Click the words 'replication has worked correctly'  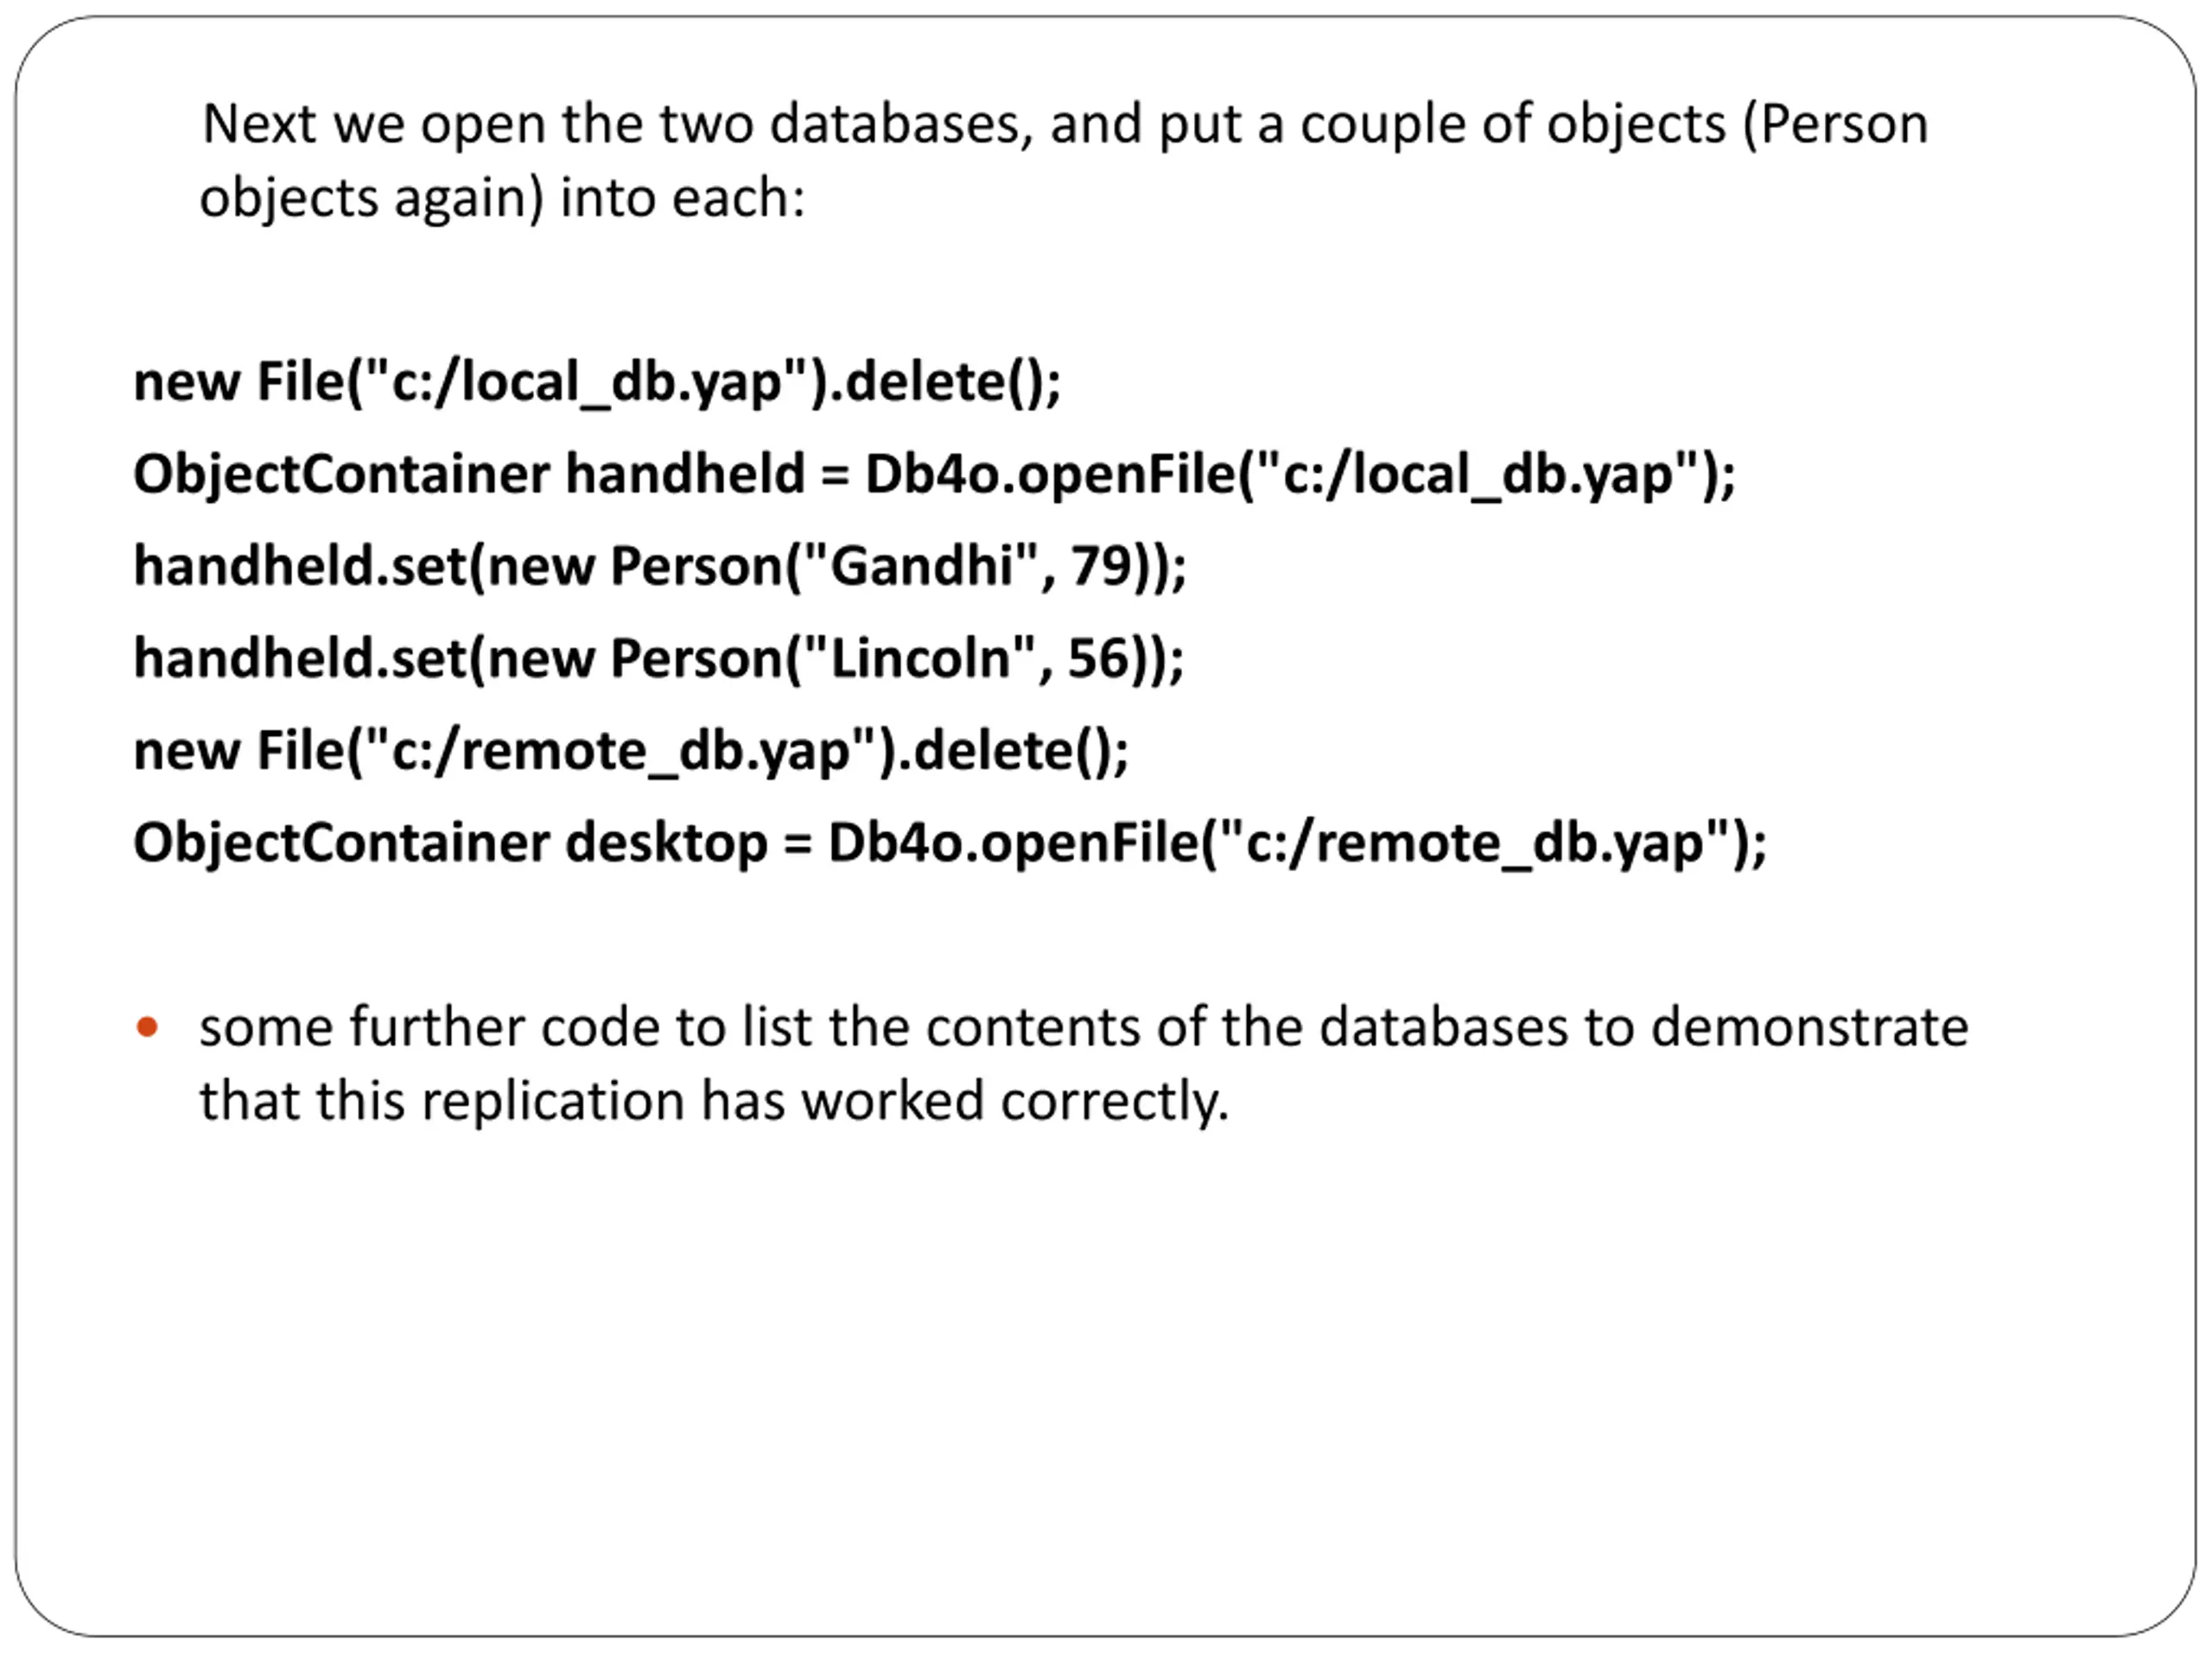825,1101
